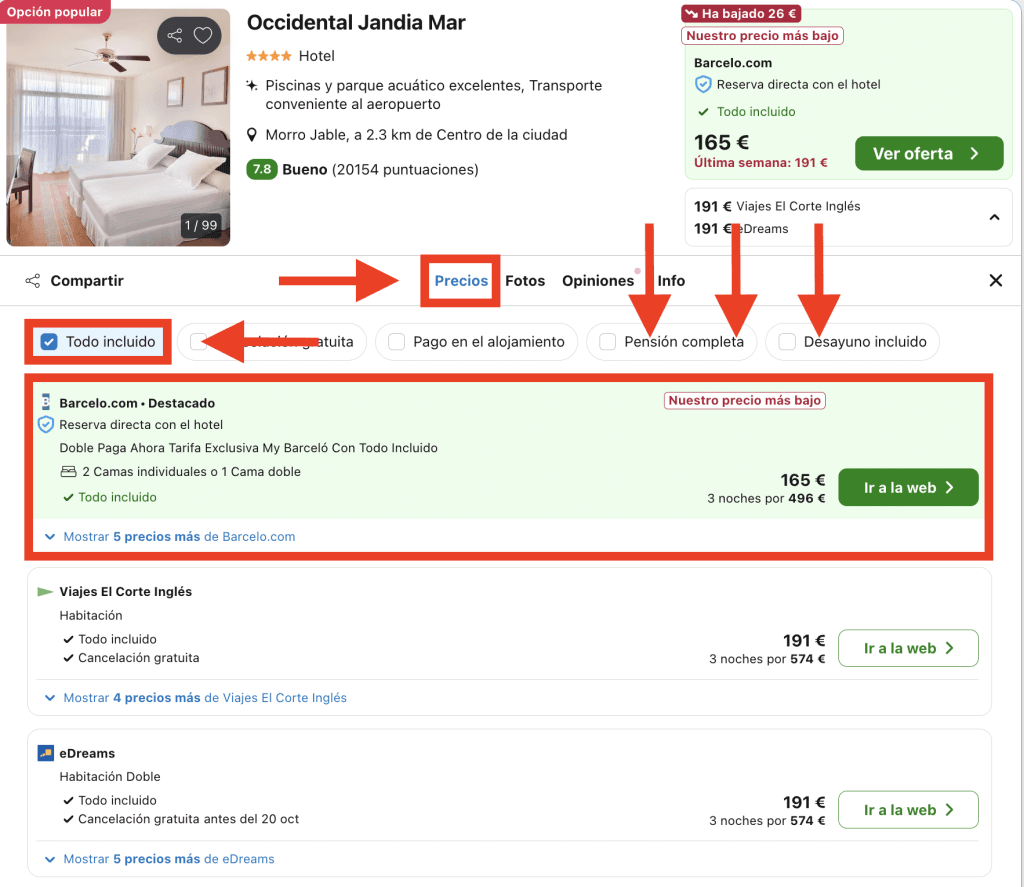Uncheck the Todo incluido filter
The width and height of the screenshot is (1024, 887).
pos(48,342)
